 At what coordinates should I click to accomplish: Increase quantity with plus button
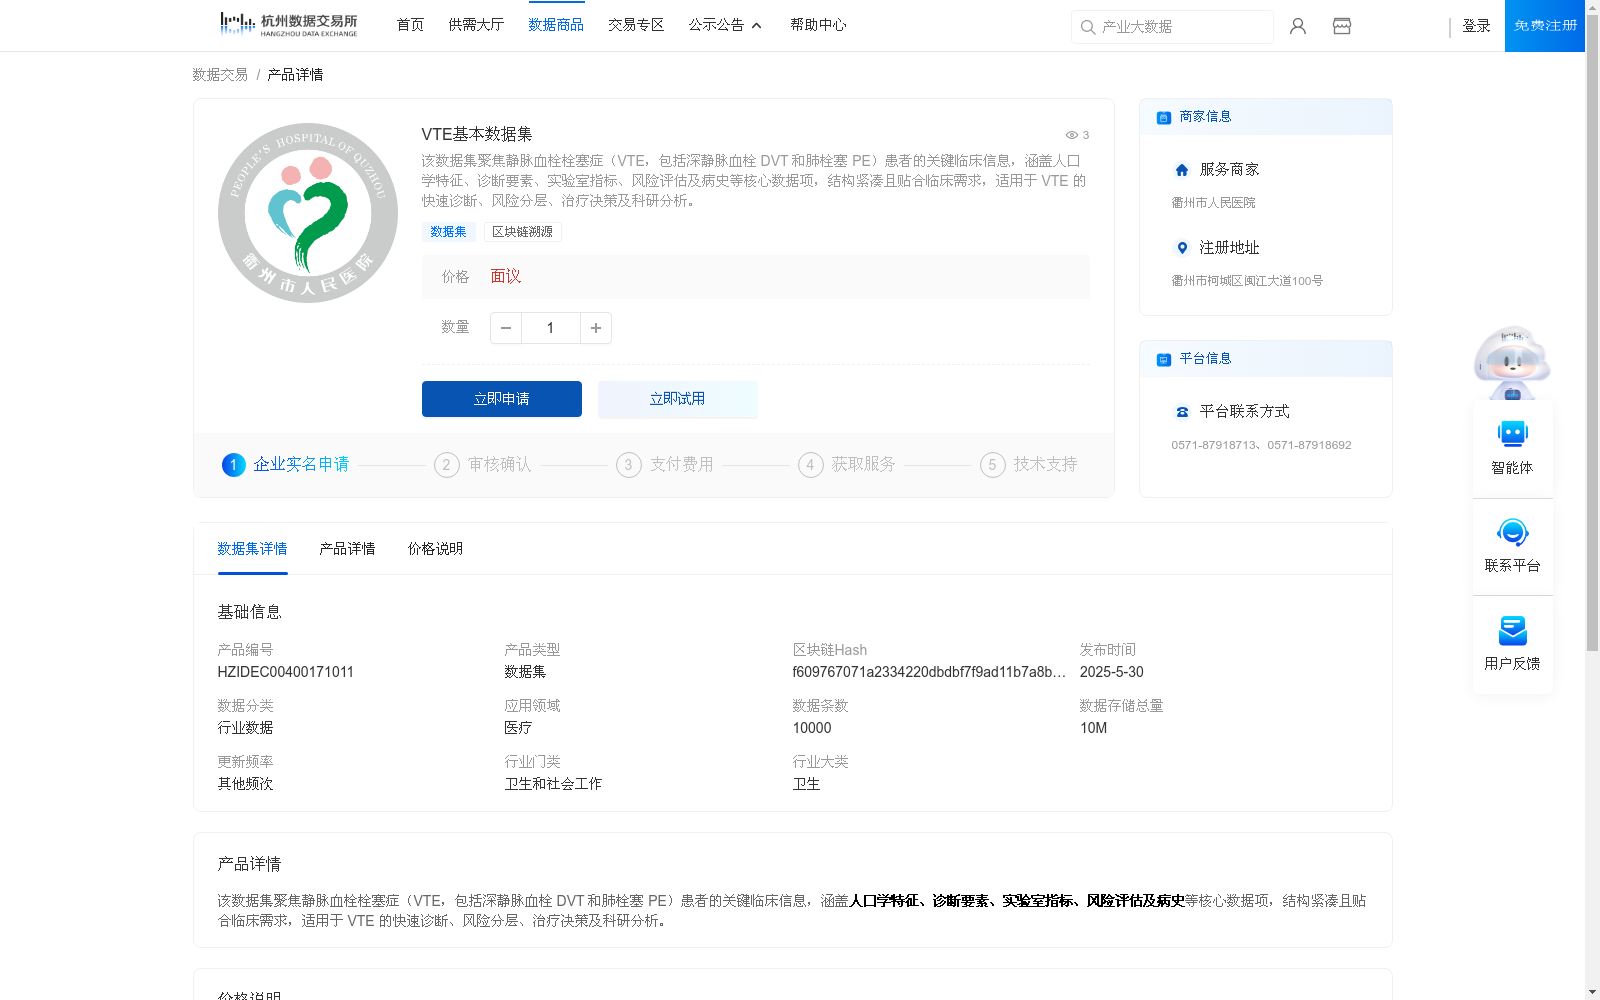pyautogui.click(x=596, y=328)
